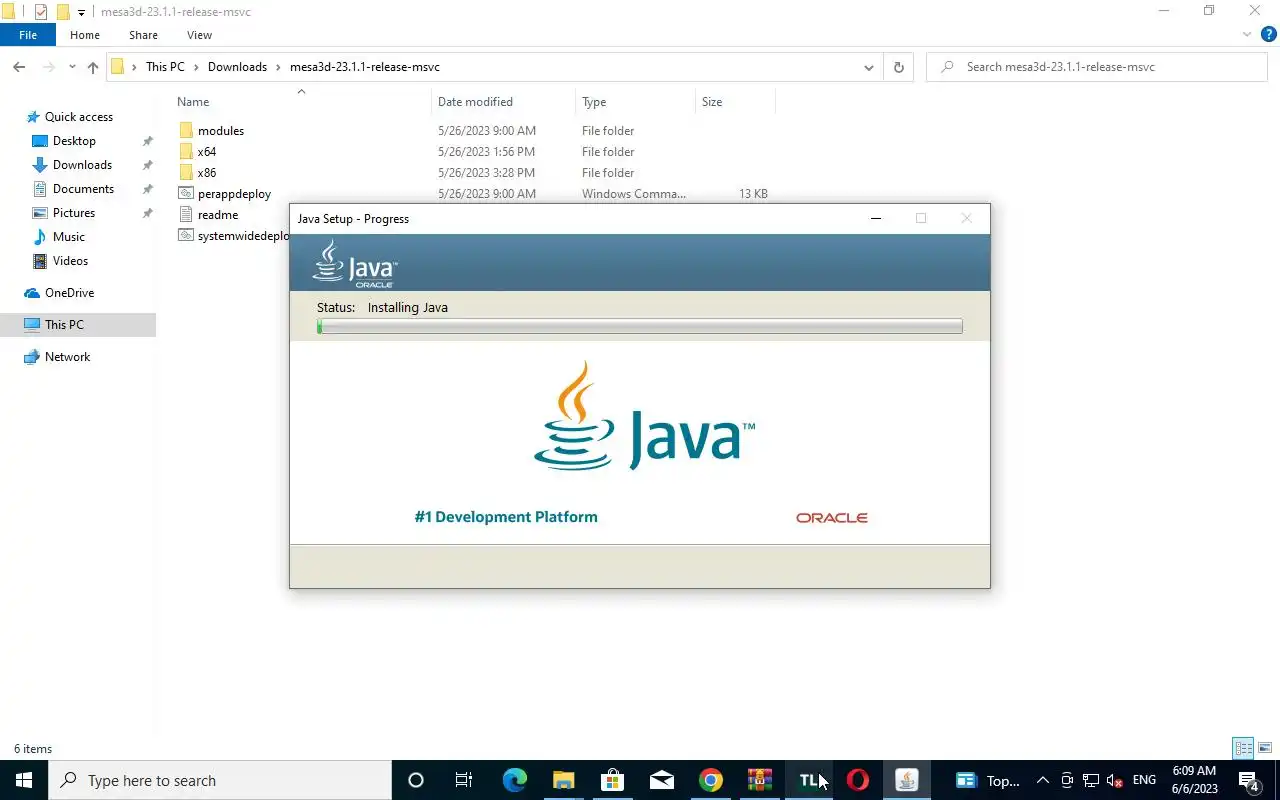Open Music in navigation pane
This screenshot has width=1280, height=800.
(68, 237)
